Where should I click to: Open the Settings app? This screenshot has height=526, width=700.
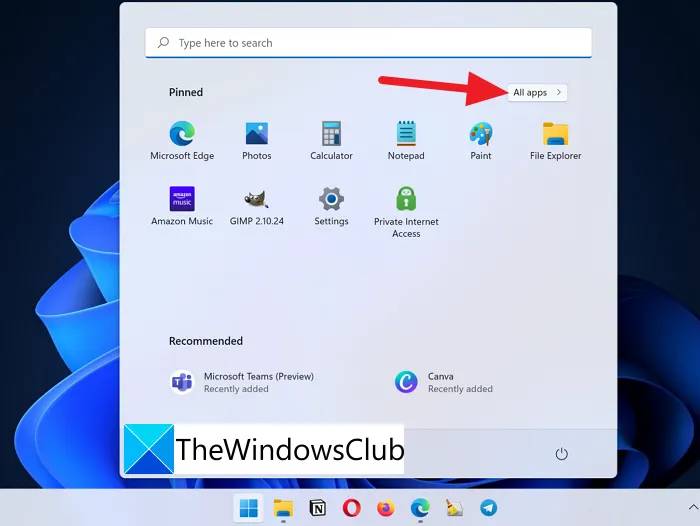point(331,206)
